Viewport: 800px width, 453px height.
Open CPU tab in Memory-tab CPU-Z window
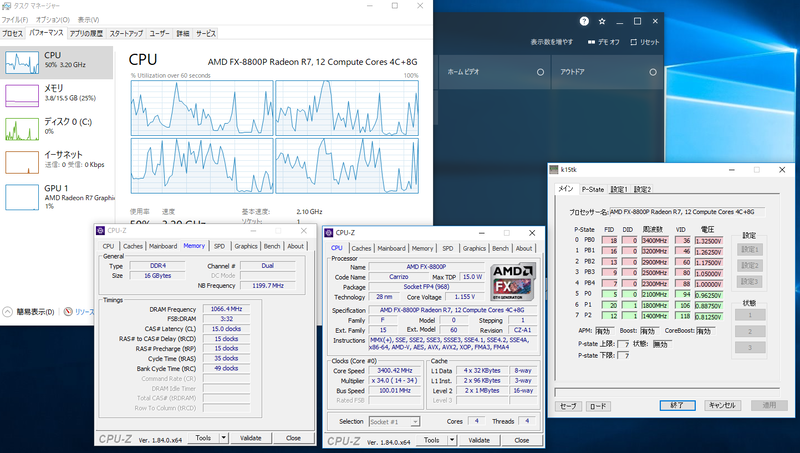click(x=109, y=246)
